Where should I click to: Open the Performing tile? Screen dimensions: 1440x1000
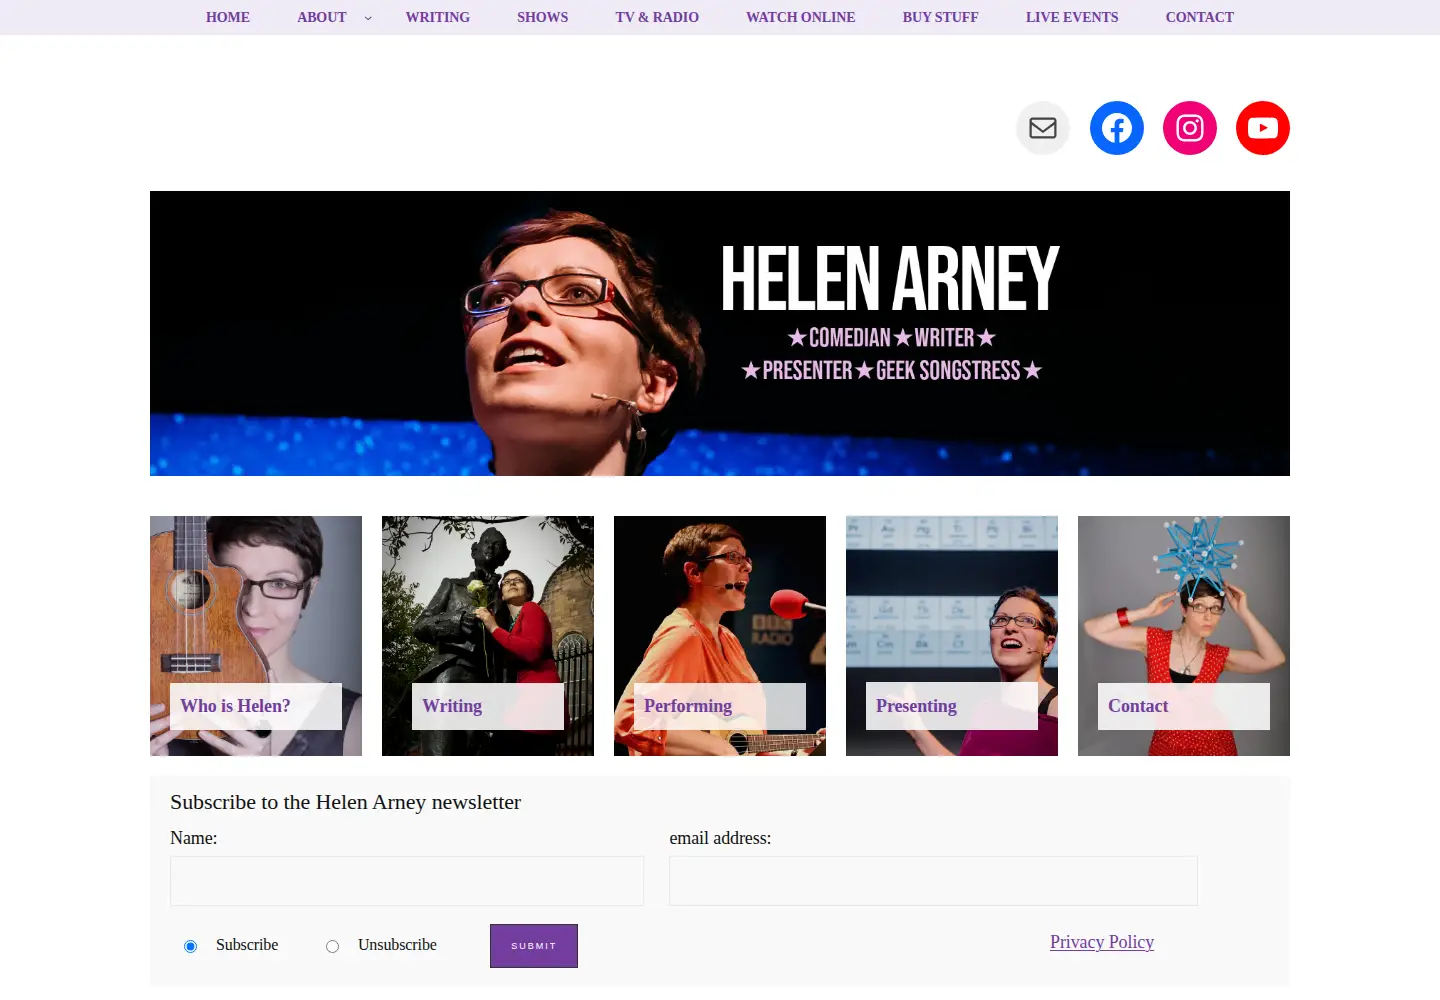coord(720,636)
